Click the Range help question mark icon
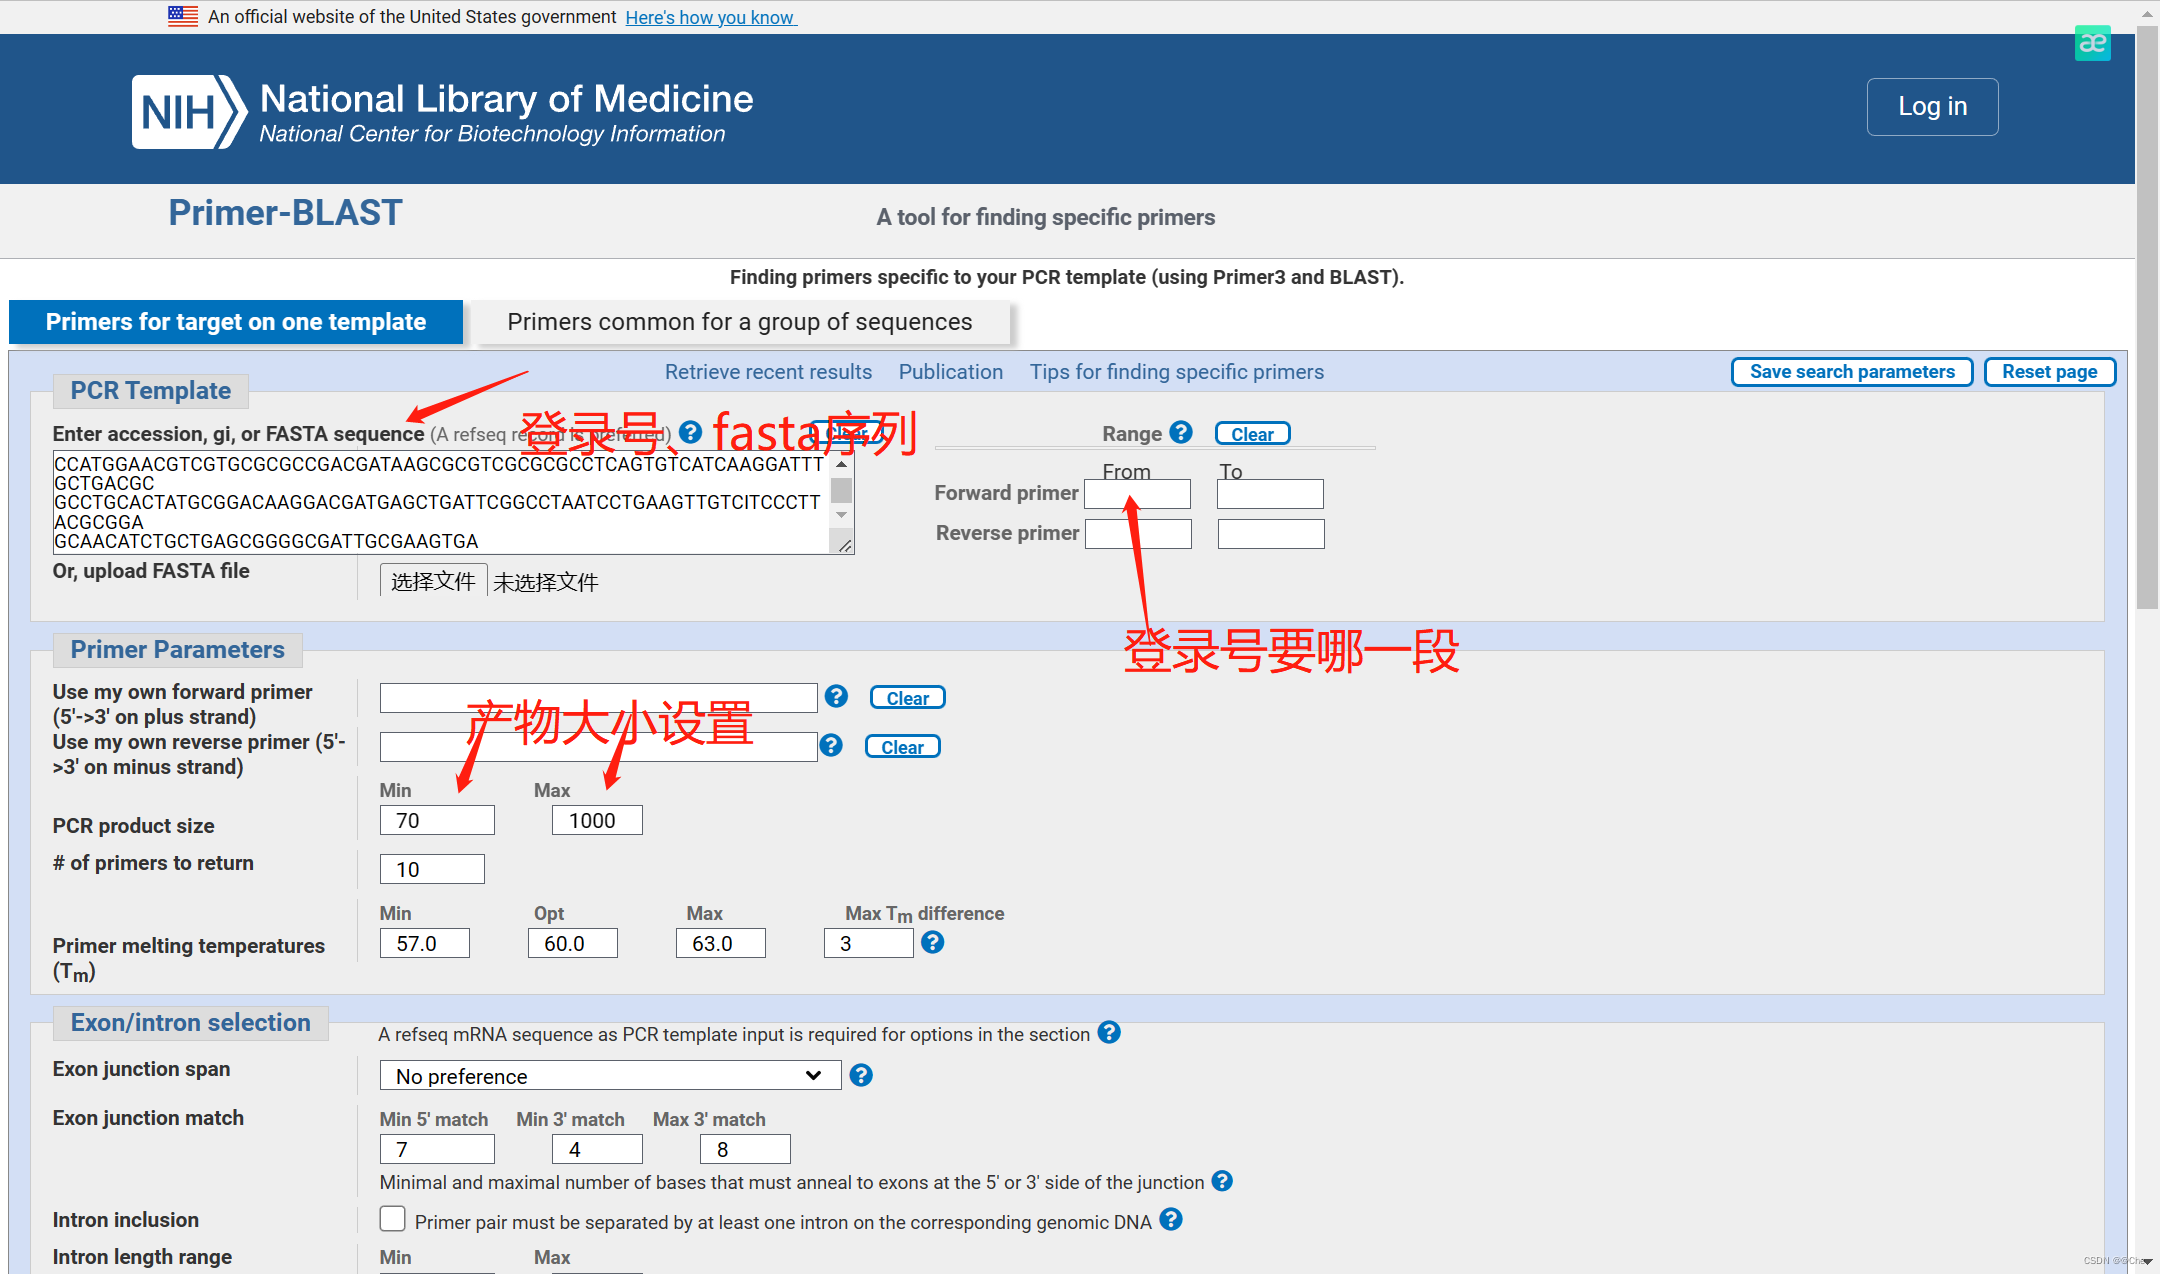The image size is (2160, 1274). pyautogui.click(x=1181, y=432)
